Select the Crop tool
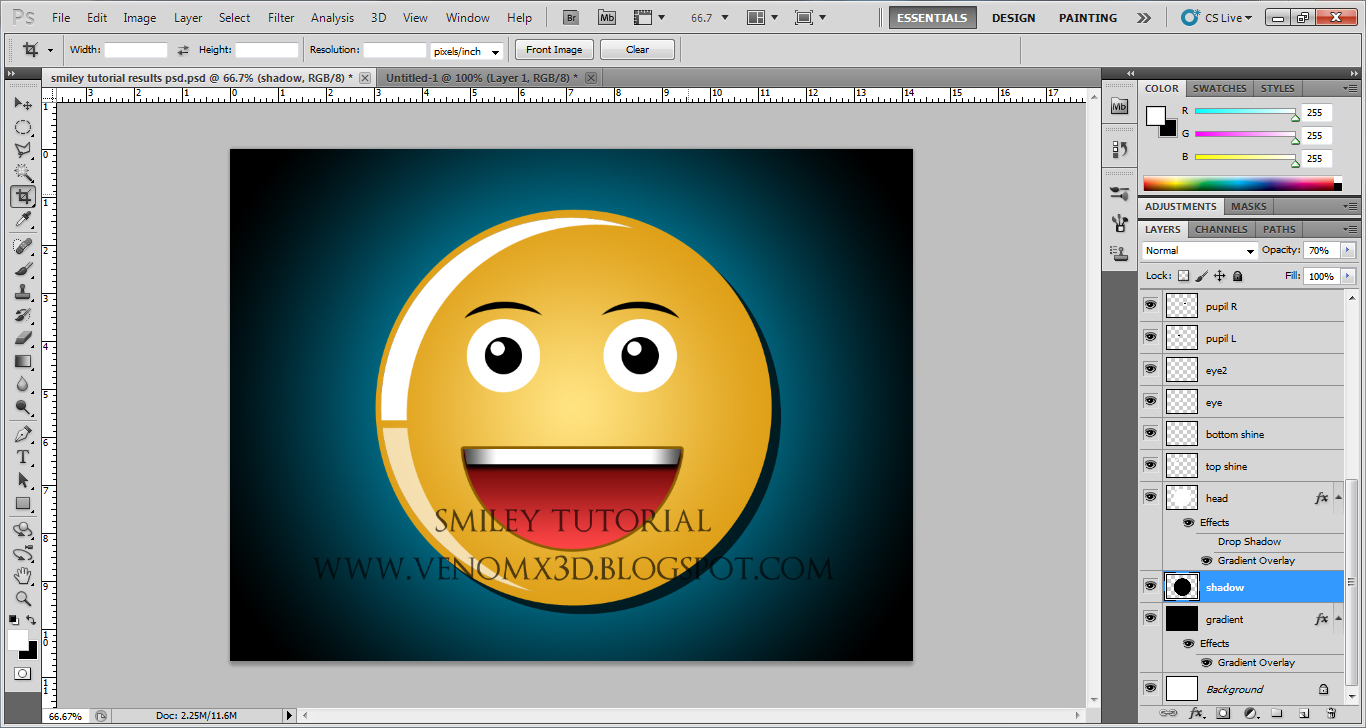Screen dimensions: 1366x728 pos(22,196)
